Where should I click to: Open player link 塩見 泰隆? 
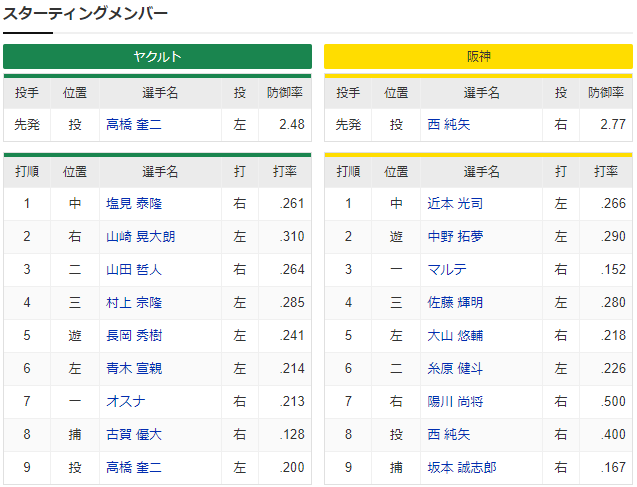pyautogui.click(x=134, y=203)
